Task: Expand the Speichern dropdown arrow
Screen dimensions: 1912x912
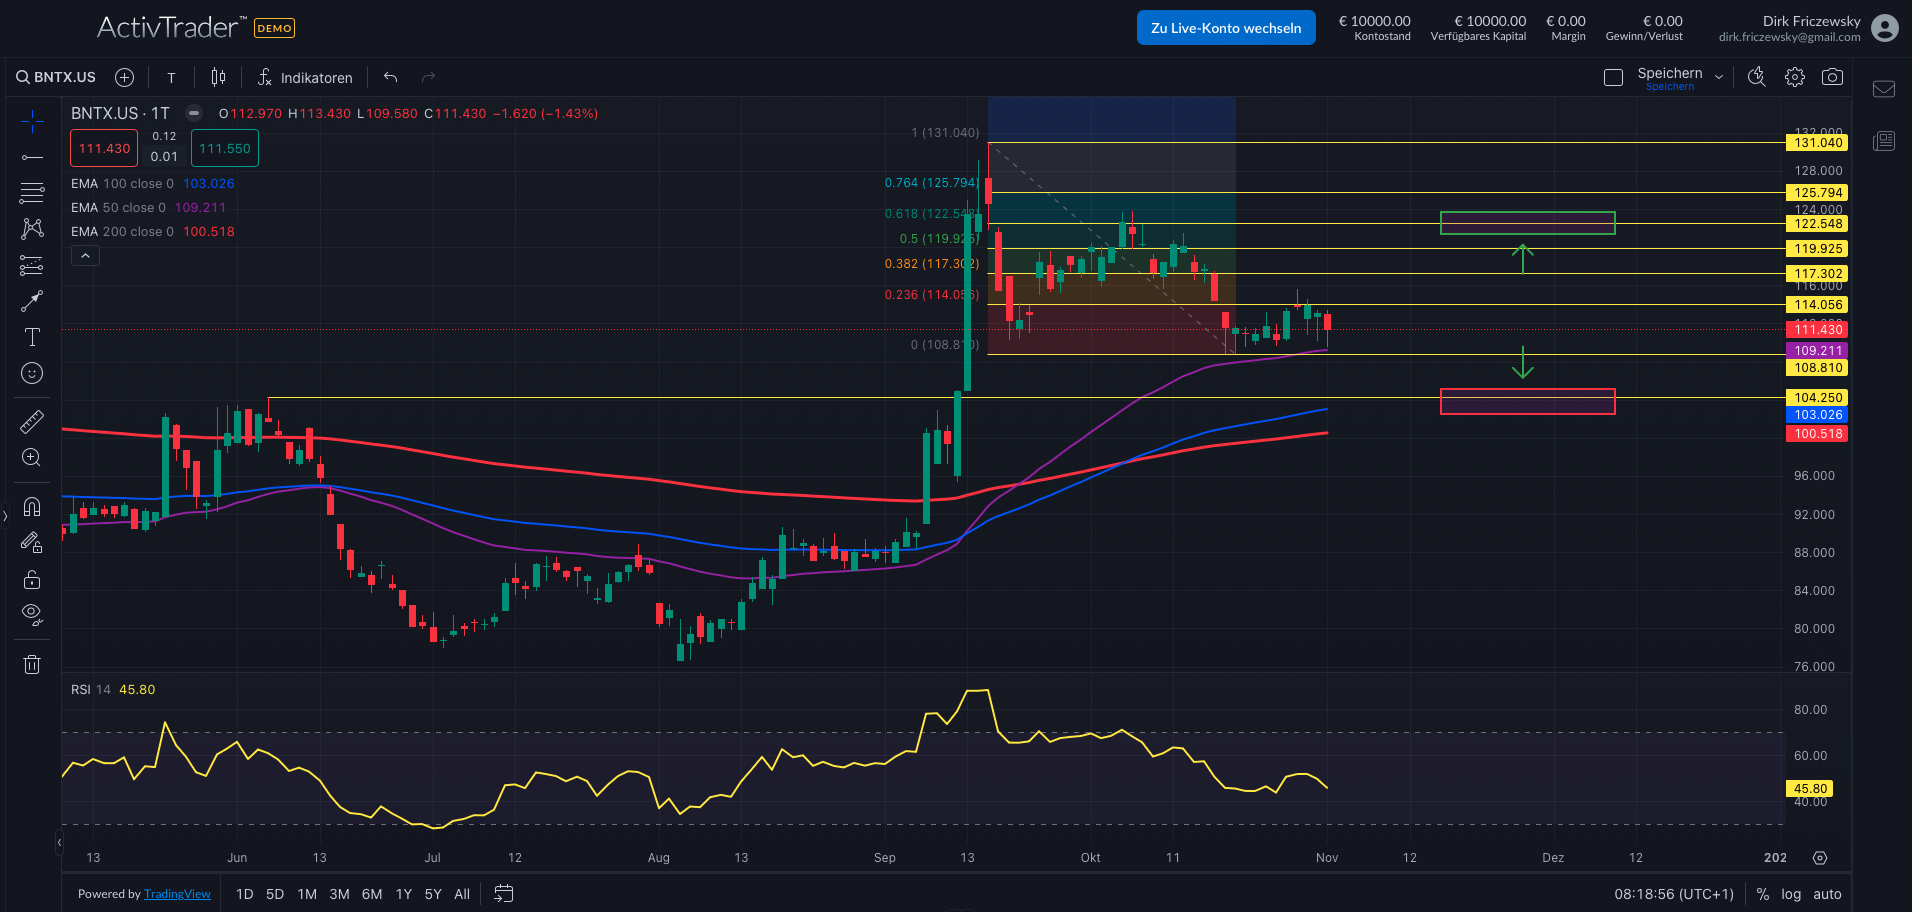Action: click(1719, 77)
